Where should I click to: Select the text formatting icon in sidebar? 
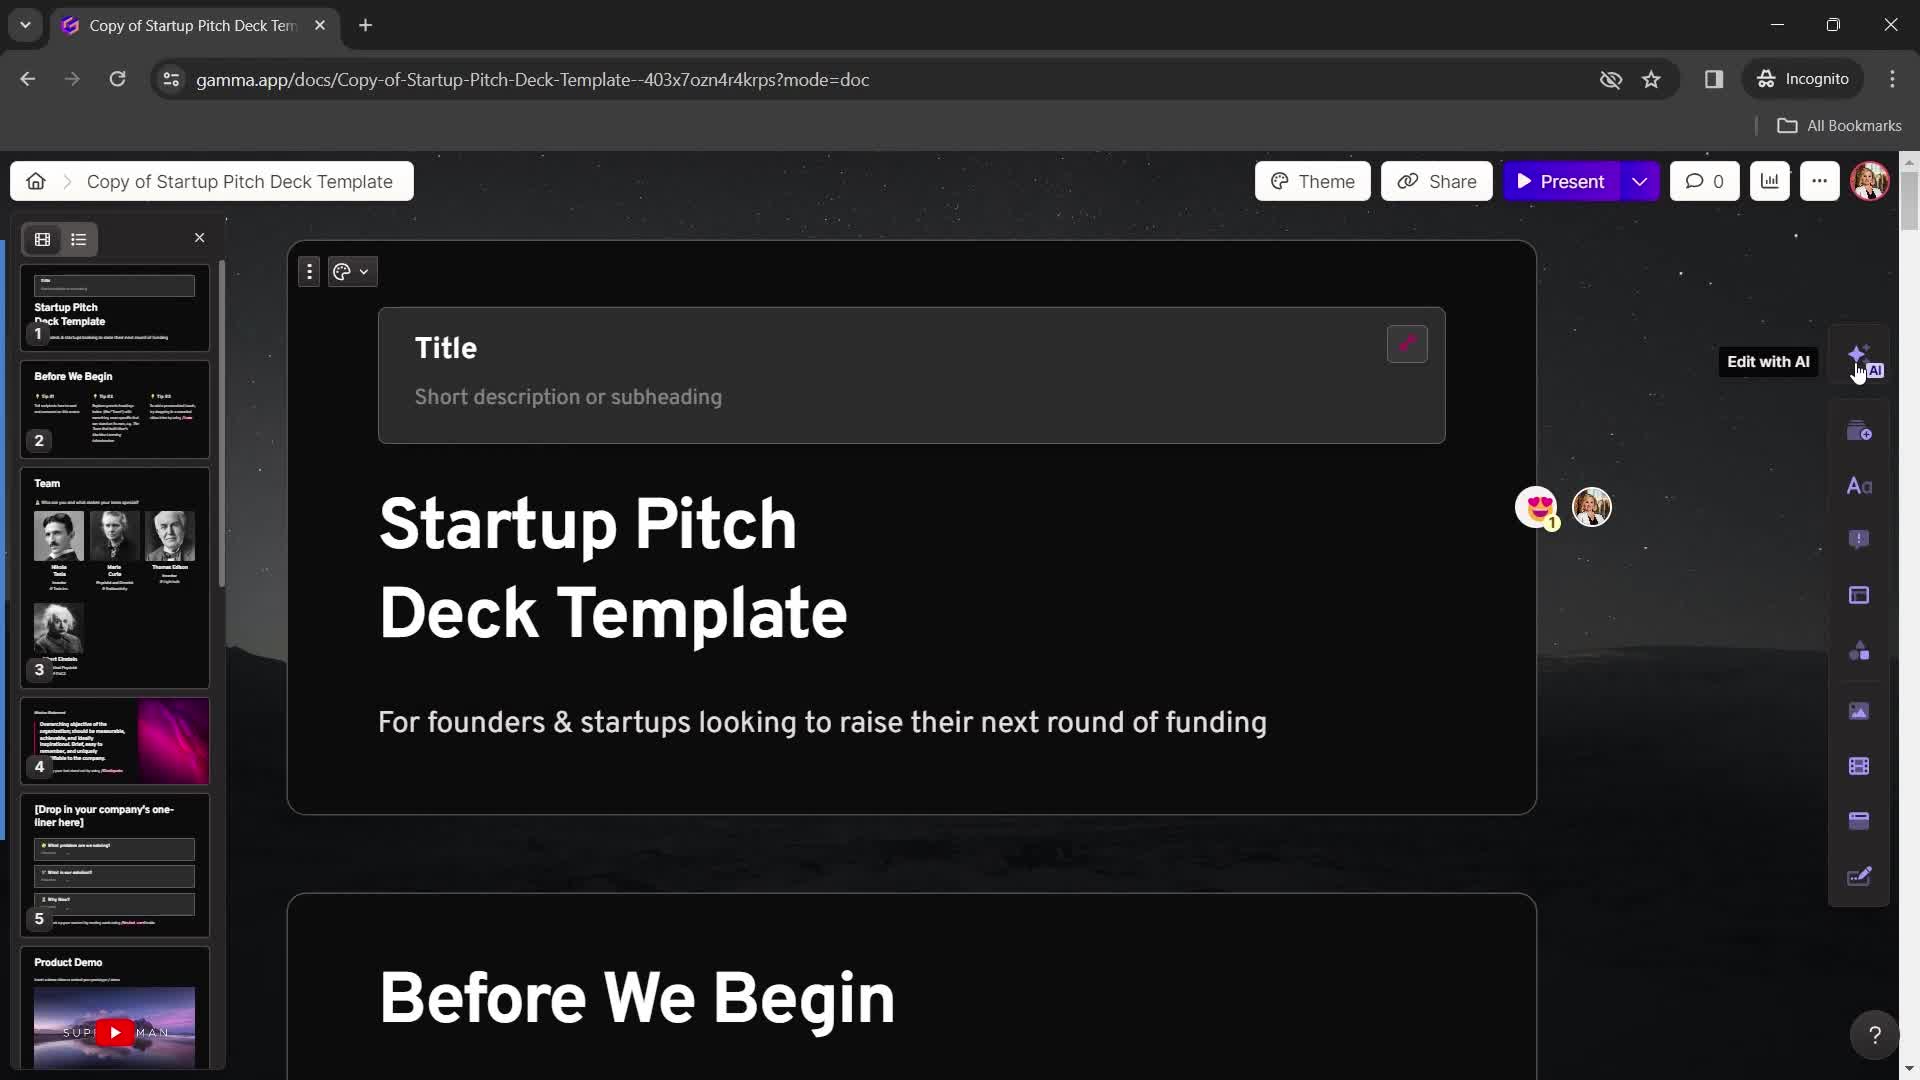1862,485
